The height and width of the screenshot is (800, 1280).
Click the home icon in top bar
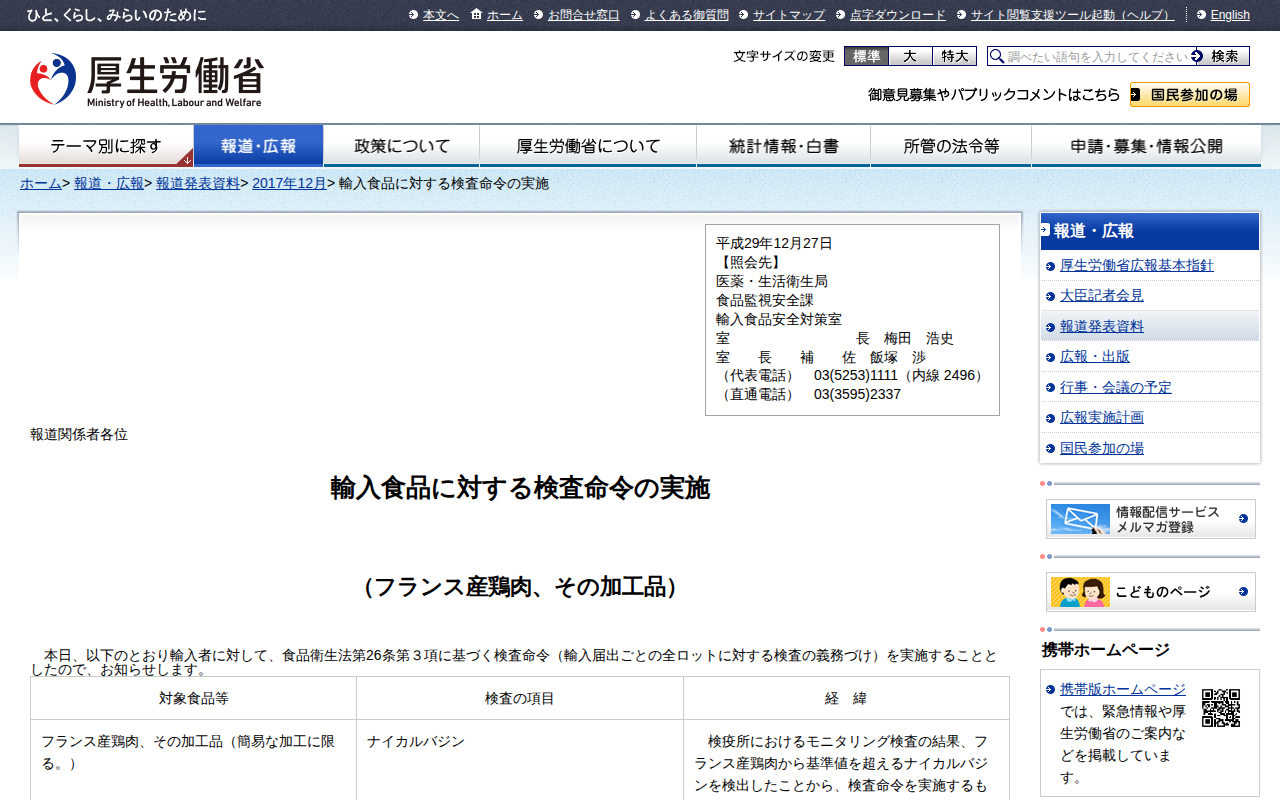pyautogui.click(x=476, y=15)
